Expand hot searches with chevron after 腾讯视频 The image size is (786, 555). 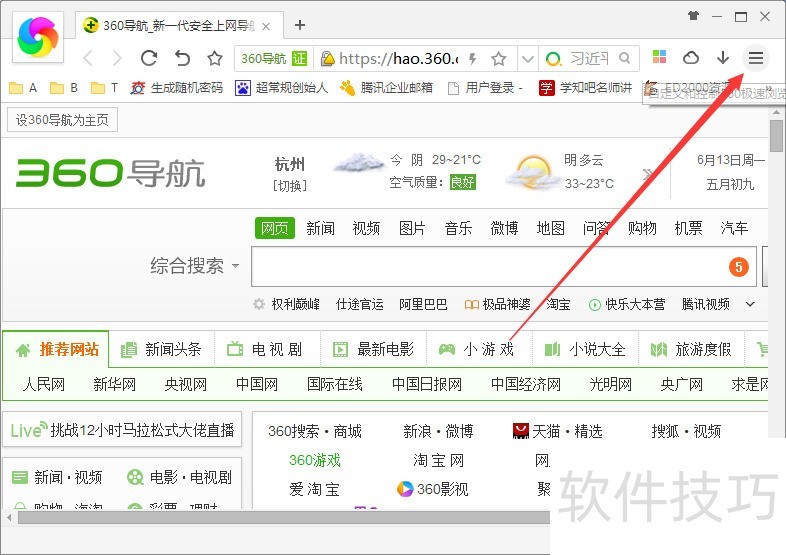[750, 304]
